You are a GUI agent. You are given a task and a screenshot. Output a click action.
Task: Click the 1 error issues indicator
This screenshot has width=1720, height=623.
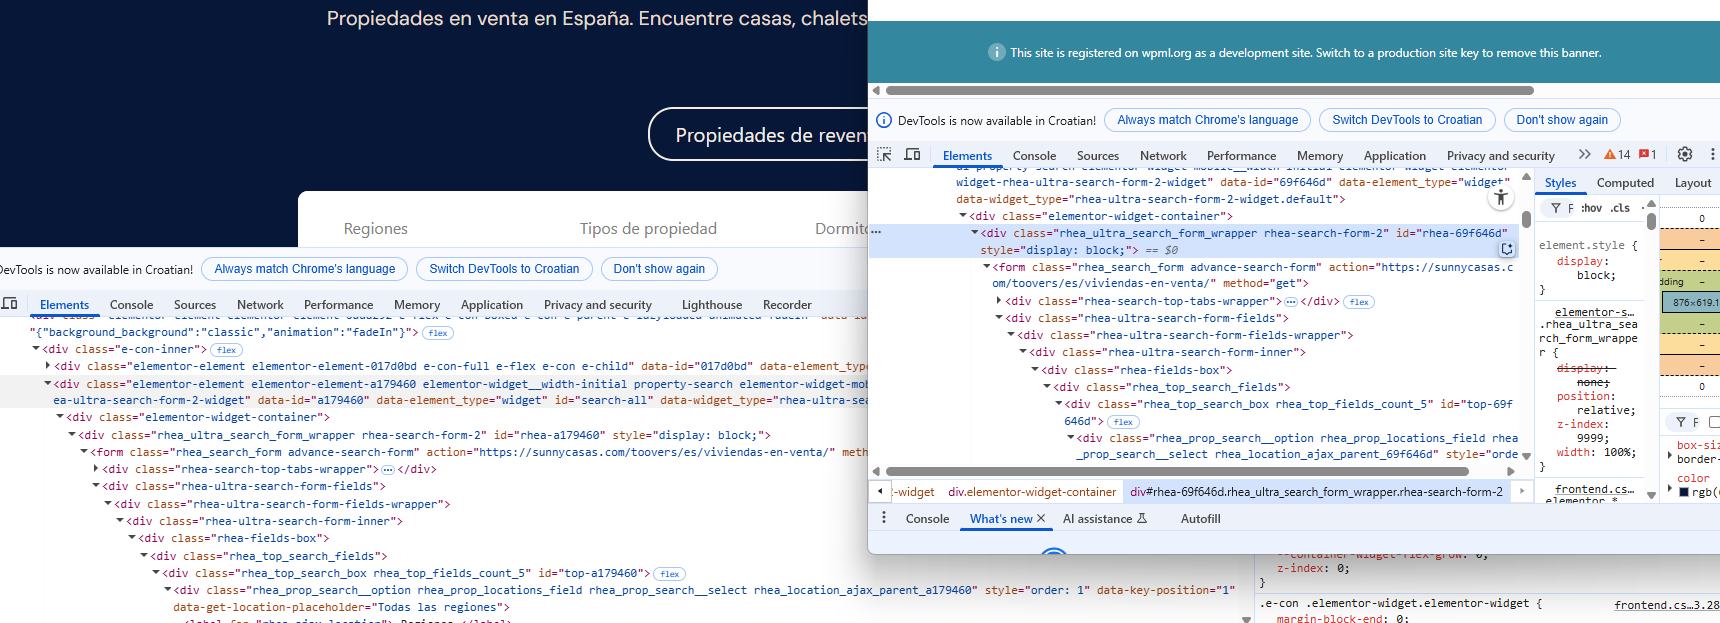click(x=1648, y=155)
